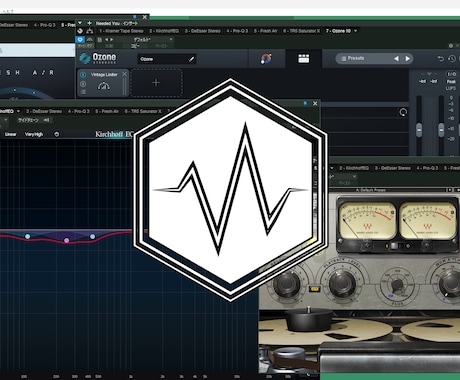Click the left VU meter on Kramer Tape

coord(367,219)
